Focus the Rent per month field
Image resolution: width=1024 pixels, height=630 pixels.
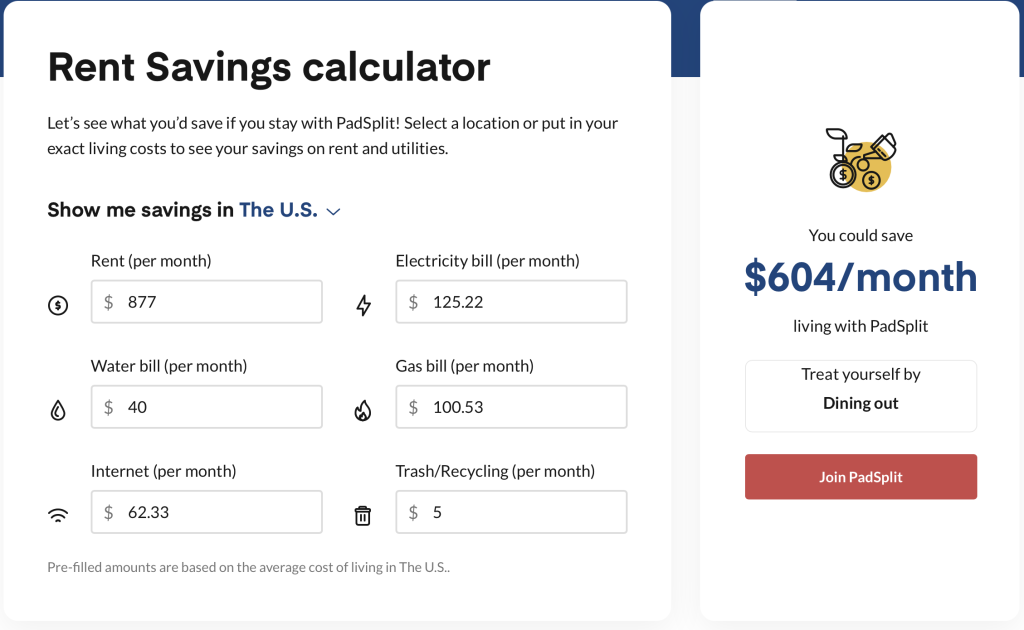pos(220,301)
